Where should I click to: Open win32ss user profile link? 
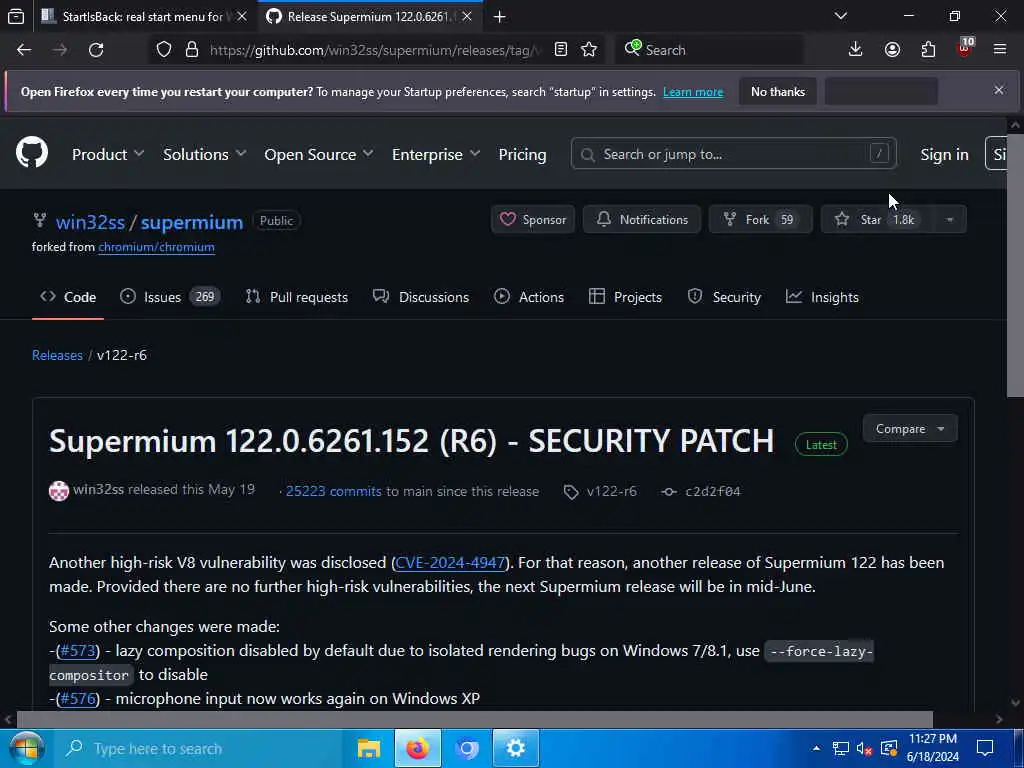click(90, 222)
